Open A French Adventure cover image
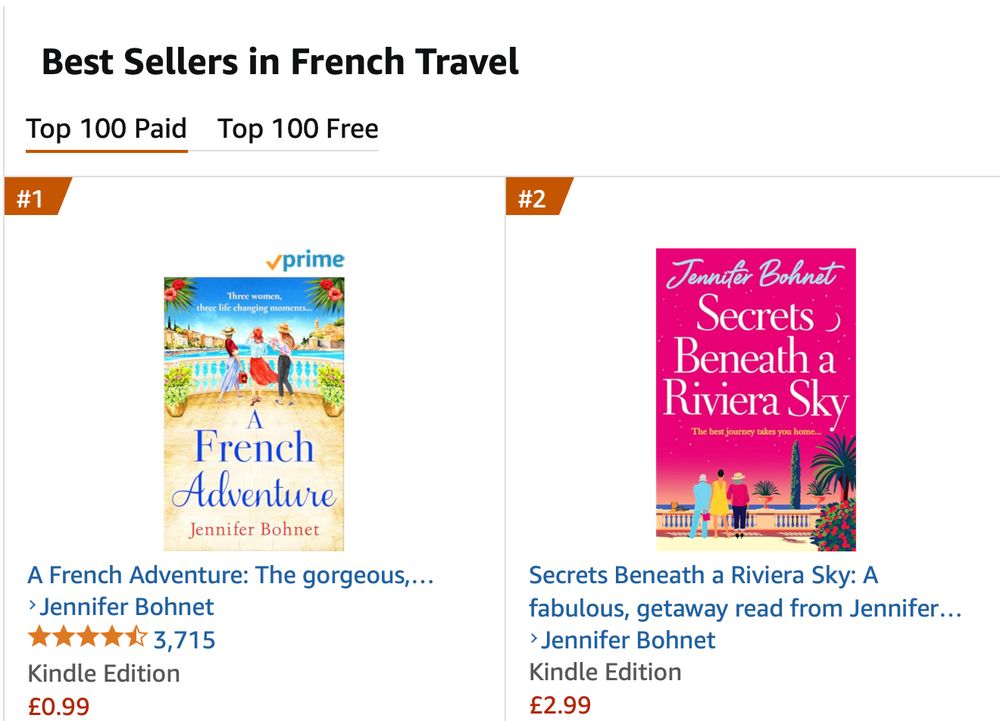The width and height of the screenshot is (1000, 721). pyautogui.click(x=254, y=414)
